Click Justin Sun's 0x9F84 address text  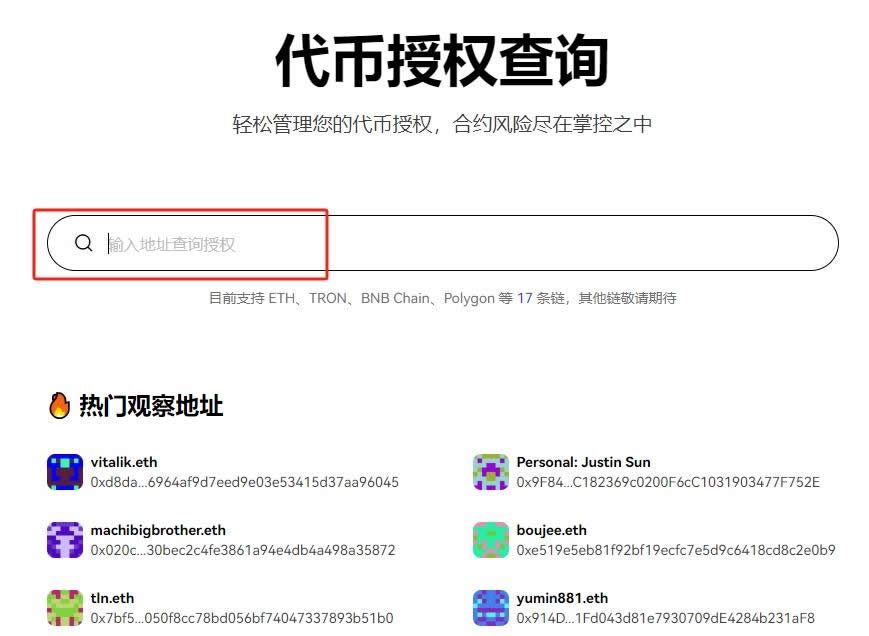coord(667,482)
